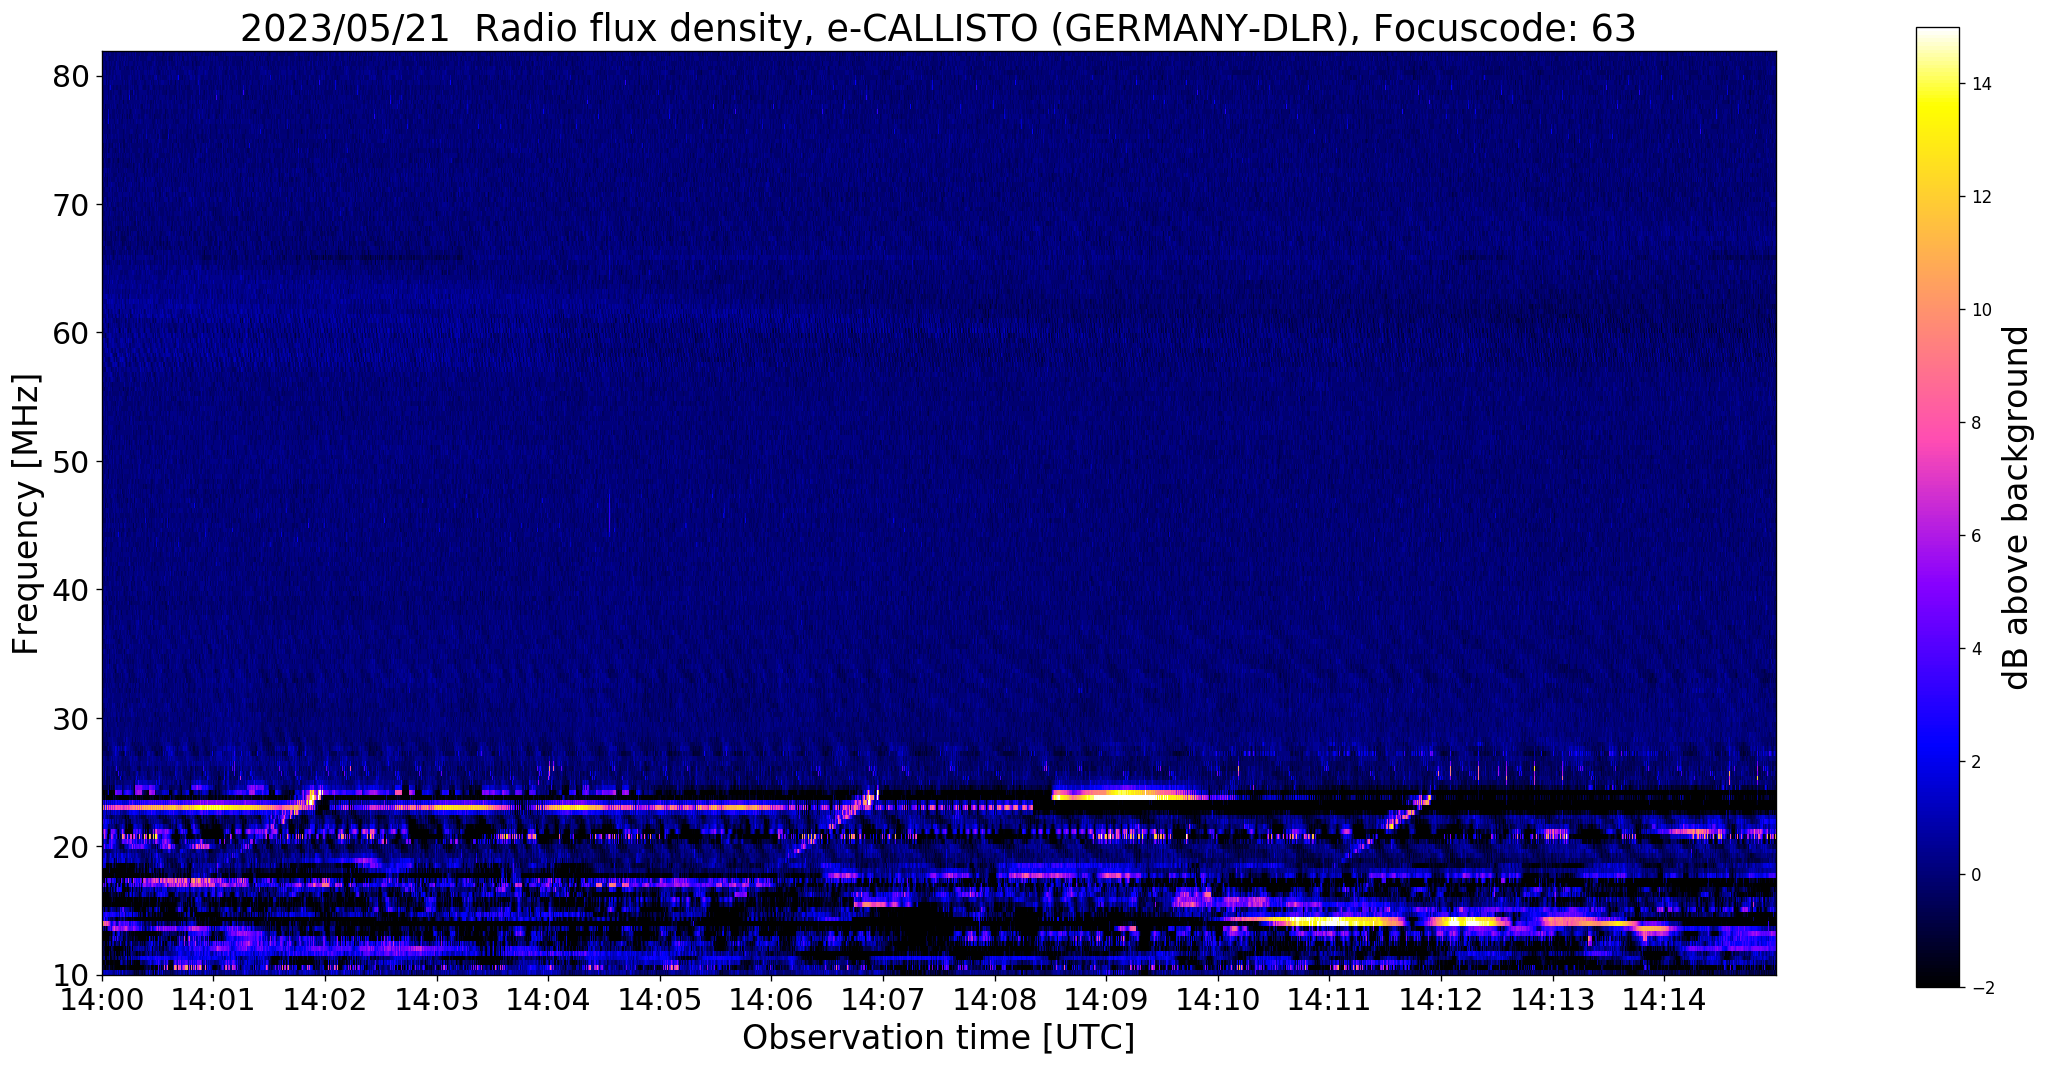Image resolution: width=2047 pixels, height=1067 pixels.
Task: Click the colorbar tick label 2
Action: tap(1975, 762)
